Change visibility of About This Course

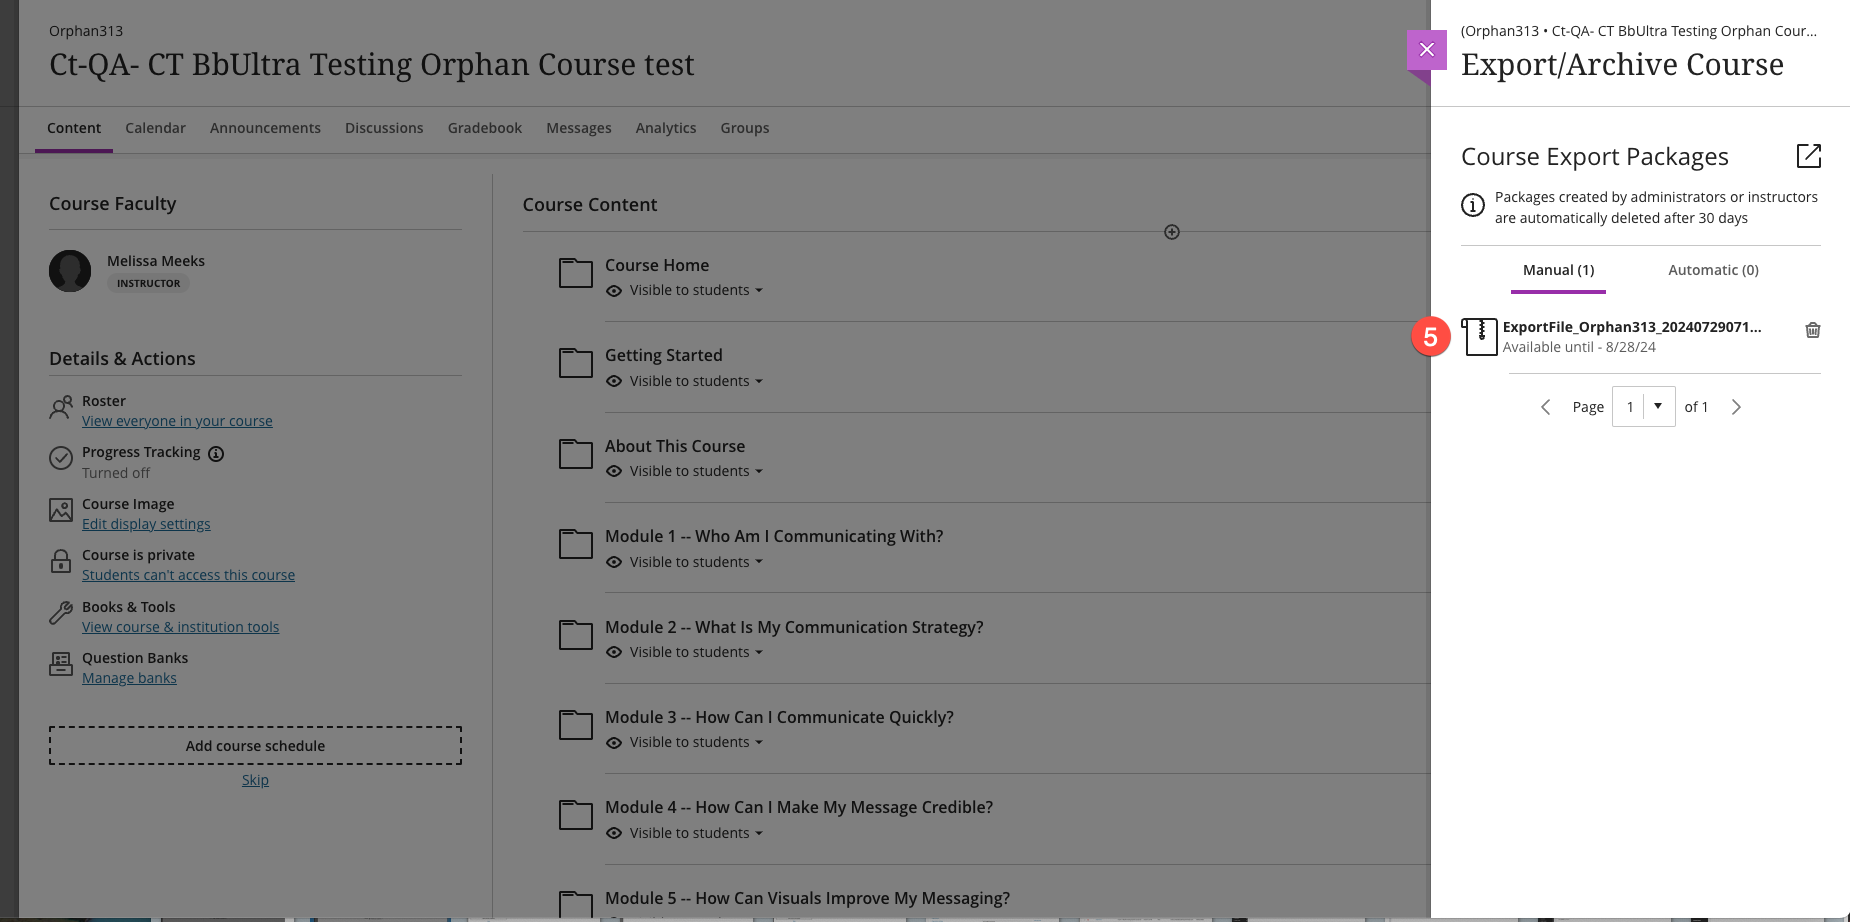pos(689,471)
